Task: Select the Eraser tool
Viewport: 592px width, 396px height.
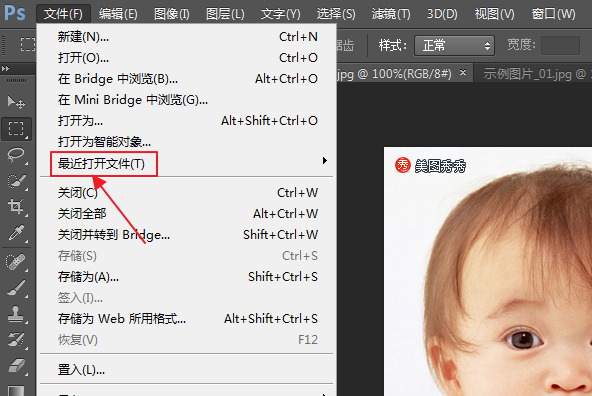Action: (16, 365)
